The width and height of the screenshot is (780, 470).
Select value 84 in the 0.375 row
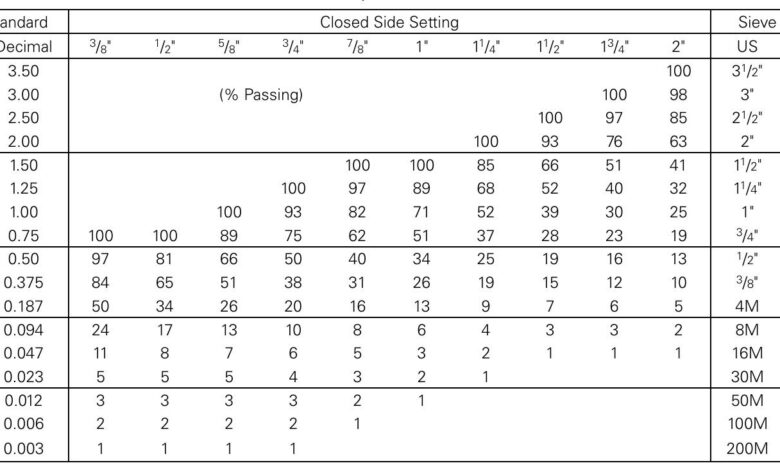coord(100,282)
